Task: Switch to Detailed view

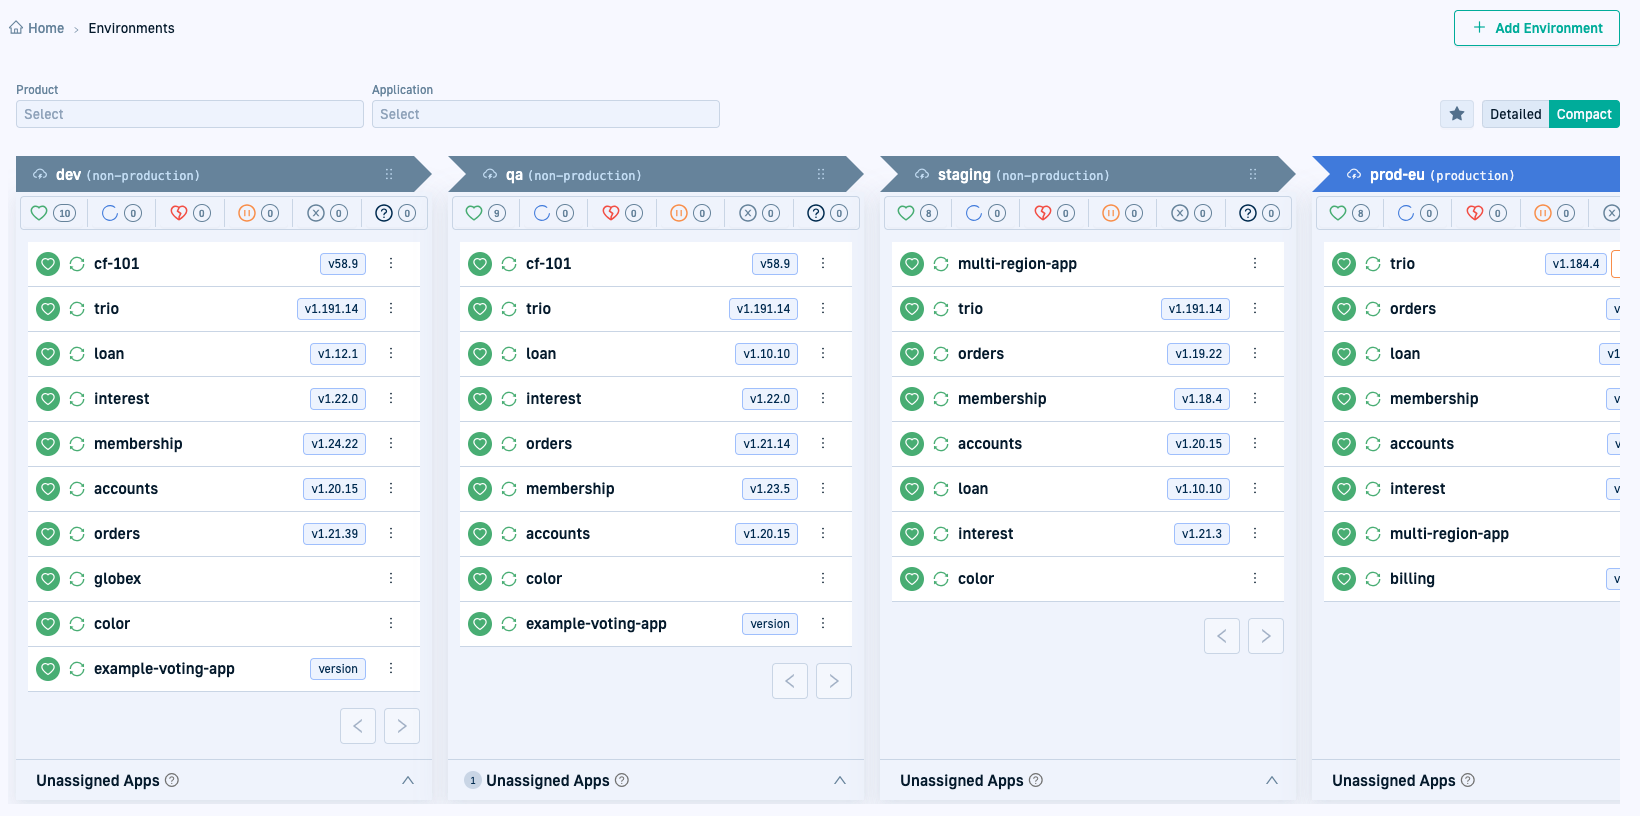Action: click(x=1515, y=114)
